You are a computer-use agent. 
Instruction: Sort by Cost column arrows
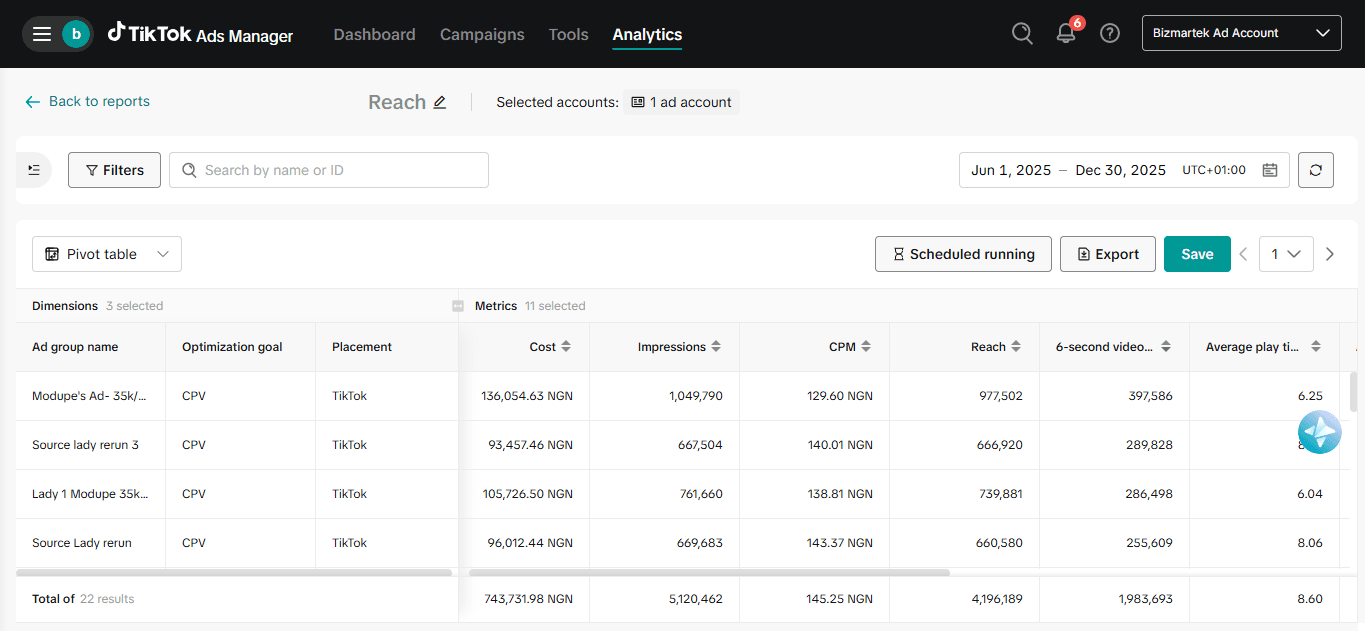pyautogui.click(x=566, y=347)
